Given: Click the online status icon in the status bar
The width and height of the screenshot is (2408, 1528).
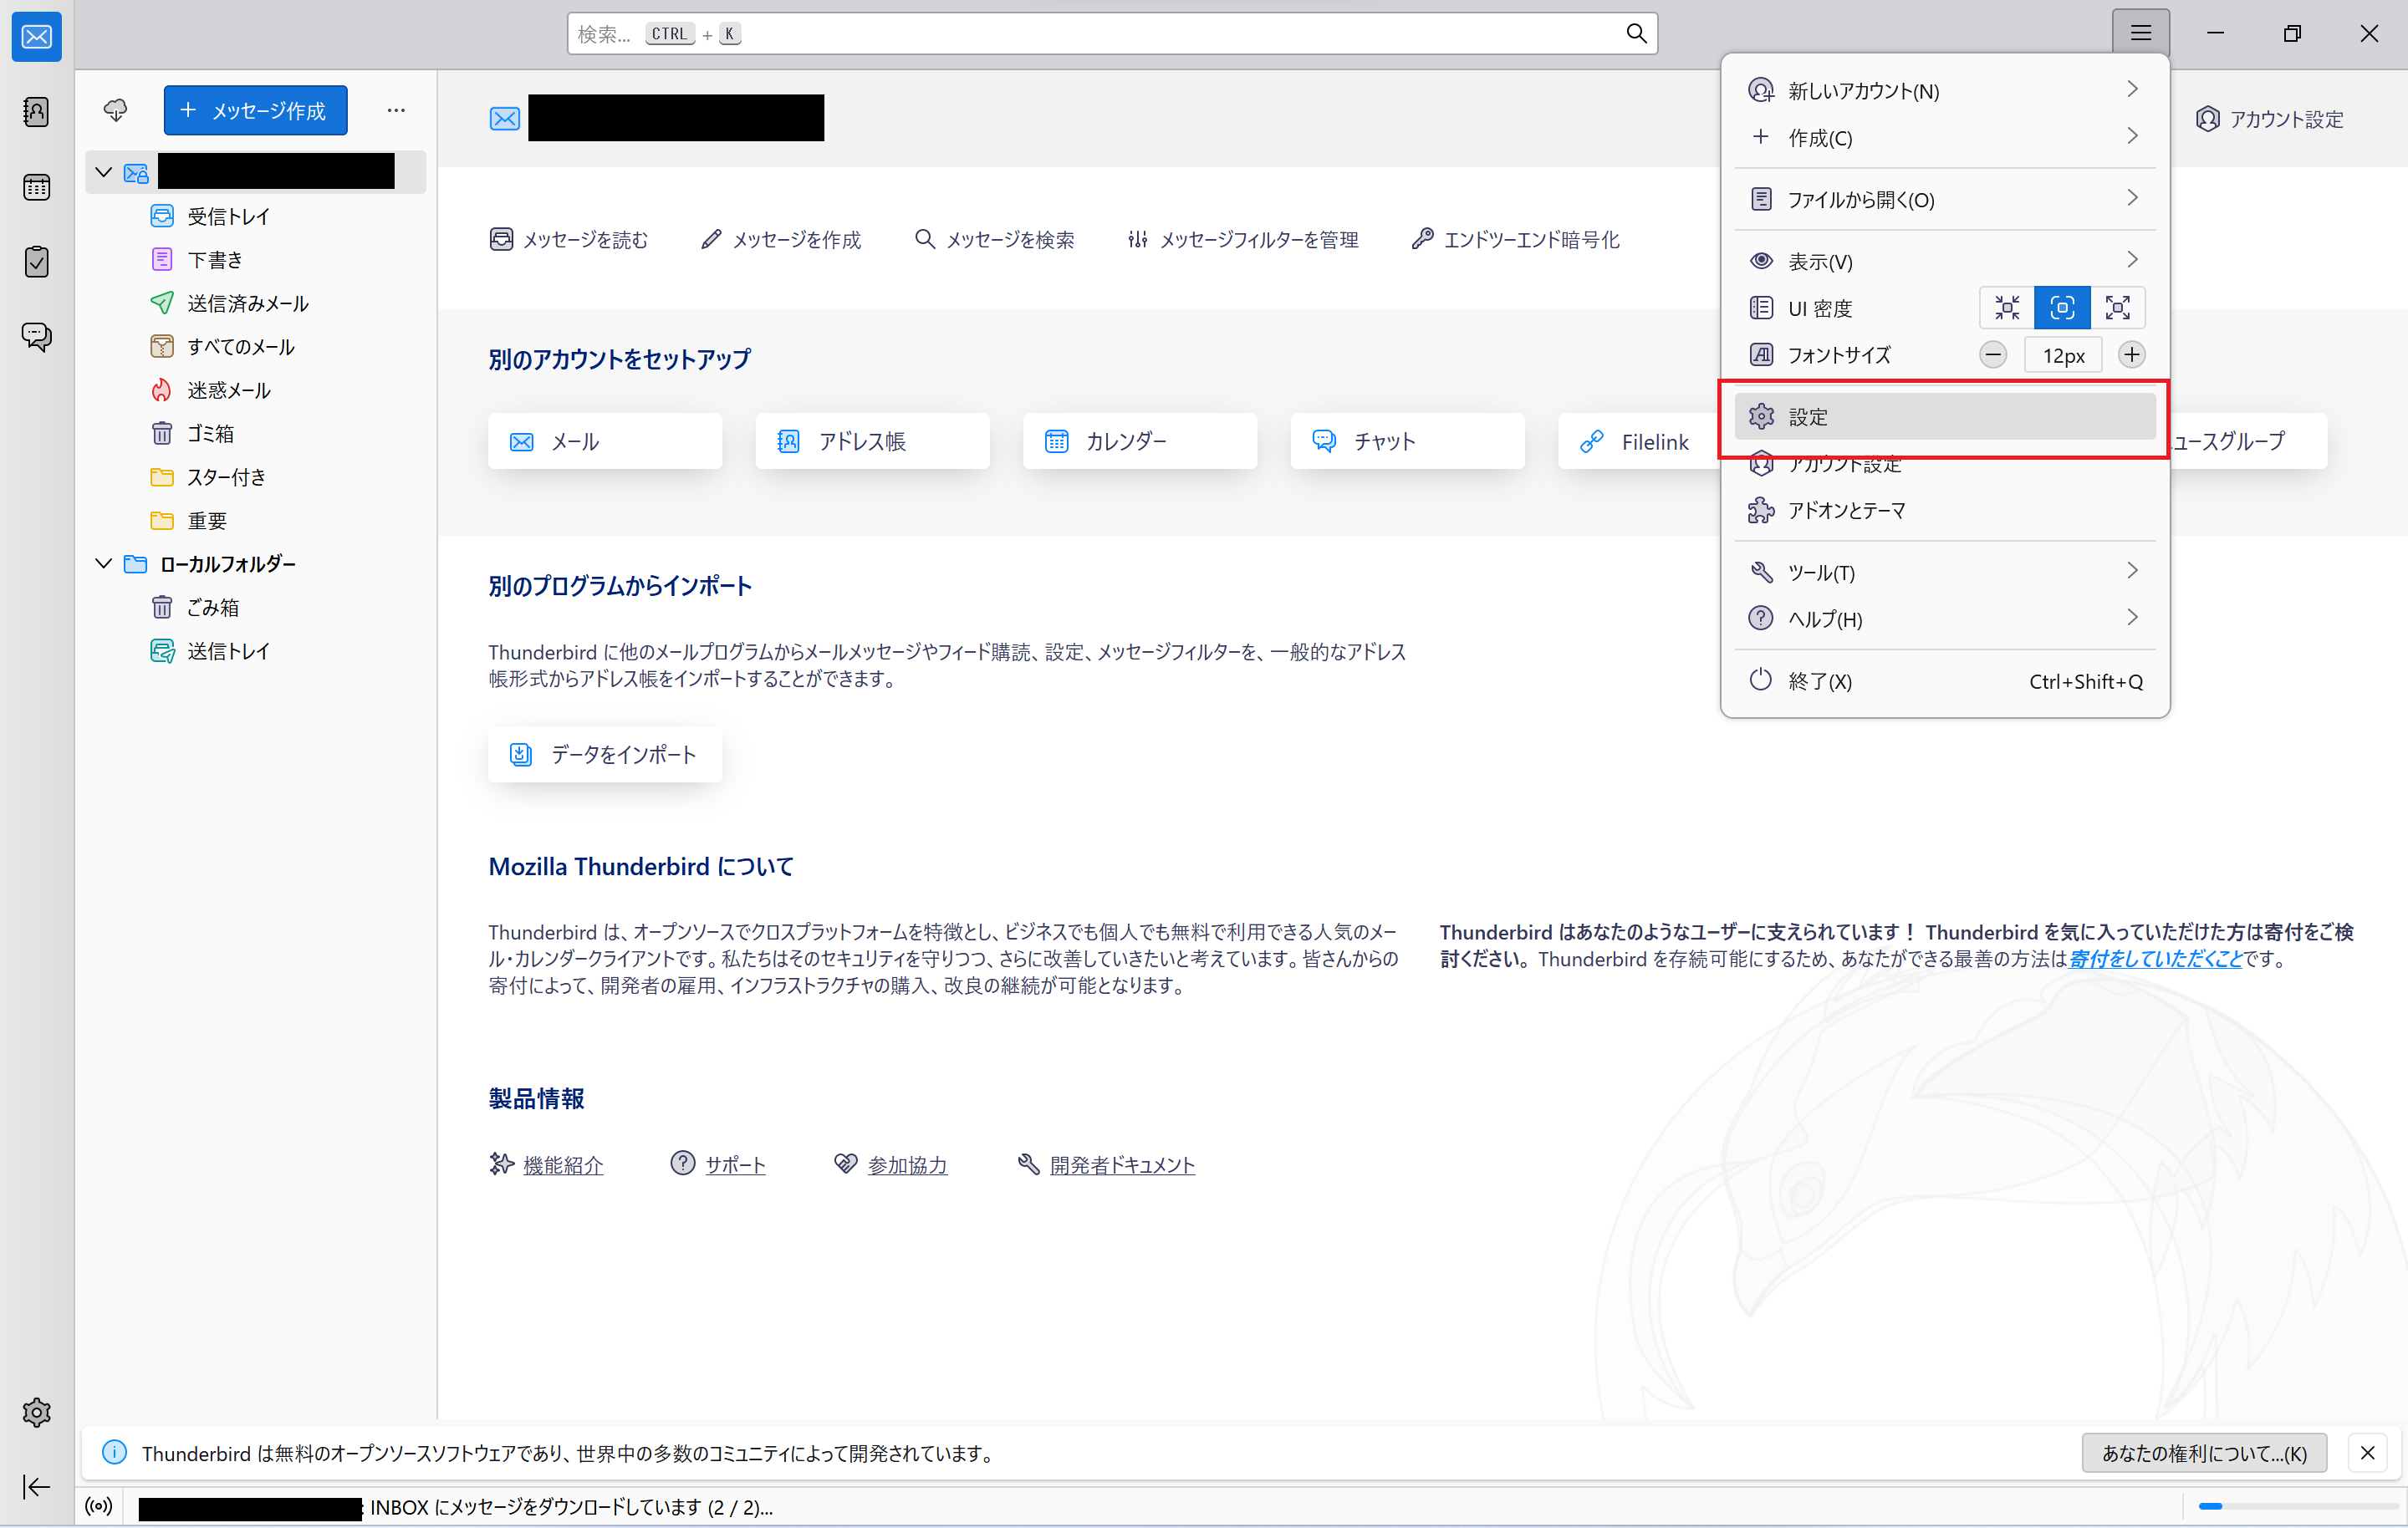Looking at the screenshot, I should click(x=98, y=1506).
